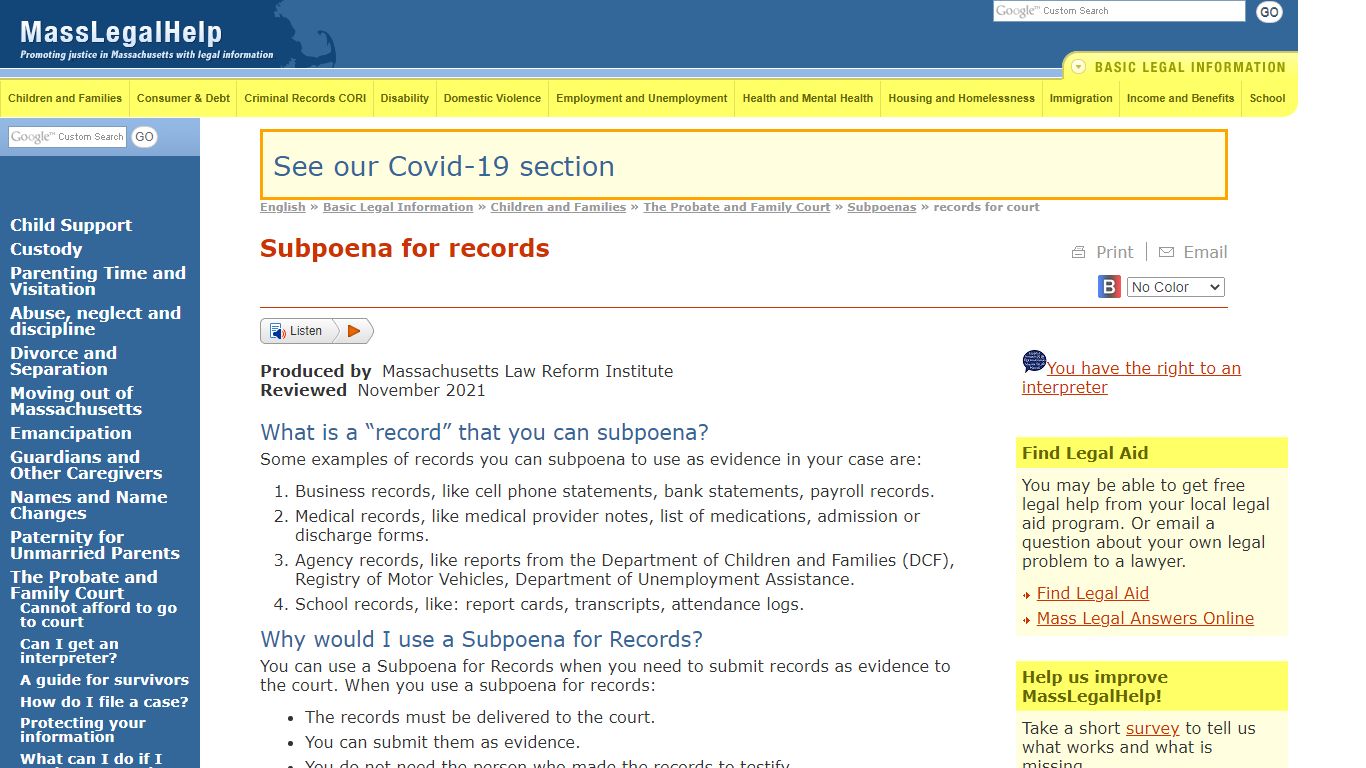Focus the sidebar Google search field

[68, 137]
